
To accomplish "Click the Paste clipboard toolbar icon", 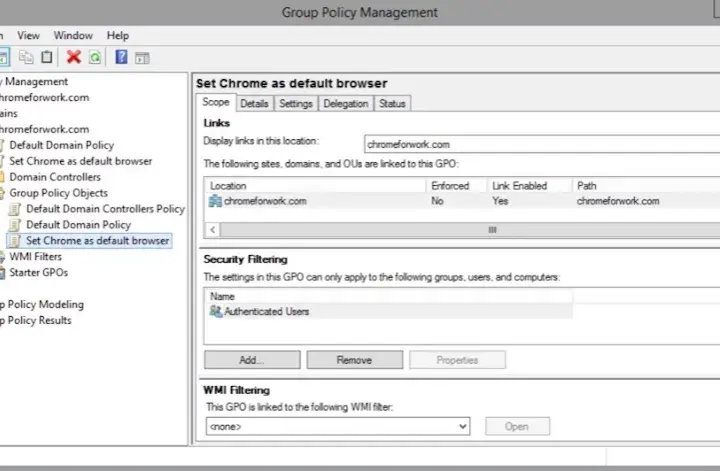I will coord(47,57).
